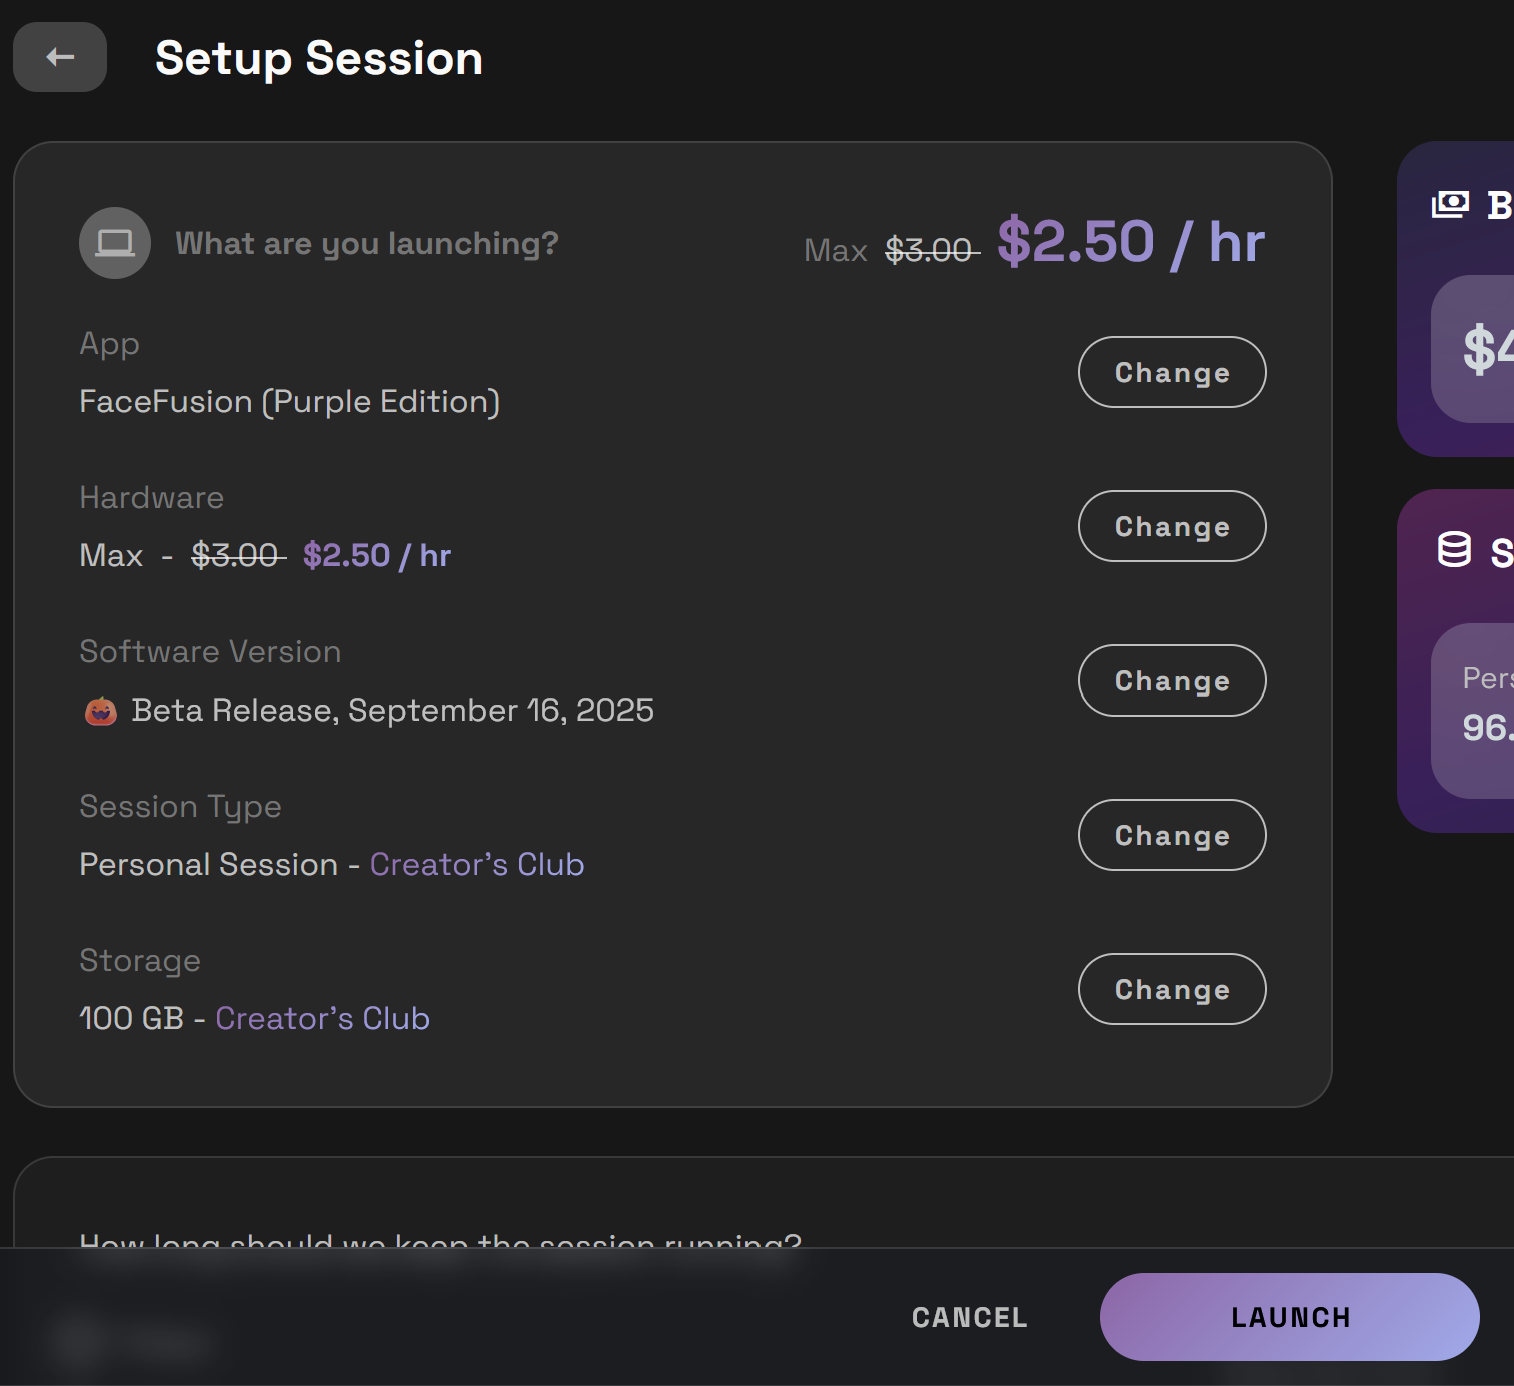This screenshot has height=1386, width=1514.
Task: Change the Beta Release software version
Action: [x=1171, y=680]
